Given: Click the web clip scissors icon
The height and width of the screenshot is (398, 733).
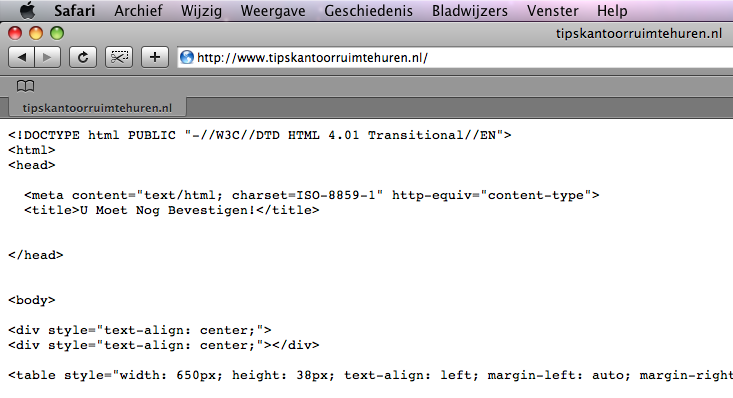Looking at the screenshot, I should pyautogui.click(x=119, y=58).
